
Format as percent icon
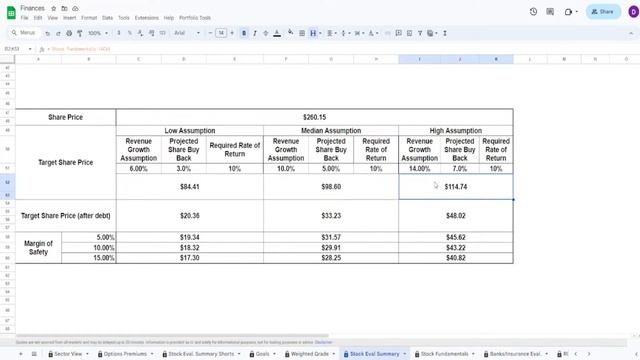pos(130,33)
